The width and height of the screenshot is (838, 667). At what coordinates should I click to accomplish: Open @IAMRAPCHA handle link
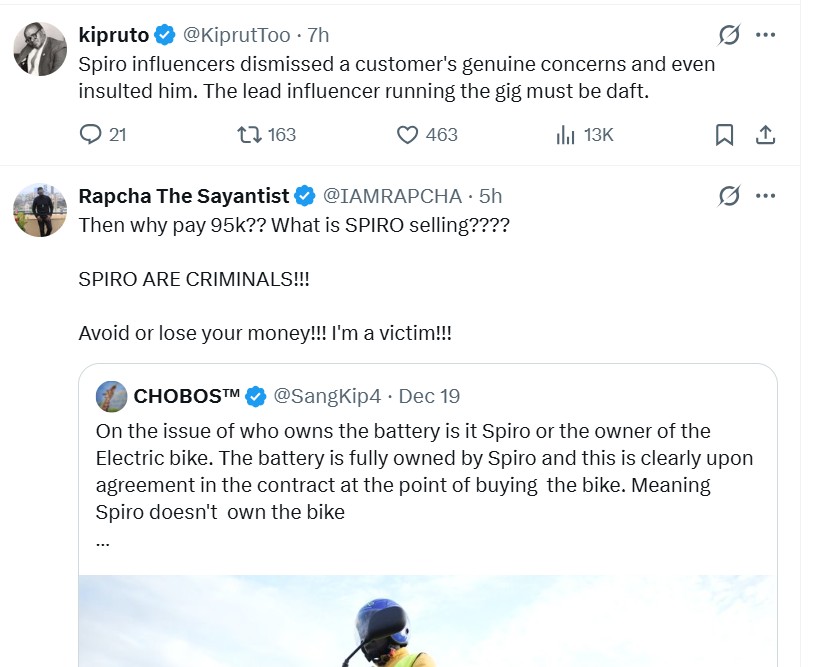click(x=392, y=196)
